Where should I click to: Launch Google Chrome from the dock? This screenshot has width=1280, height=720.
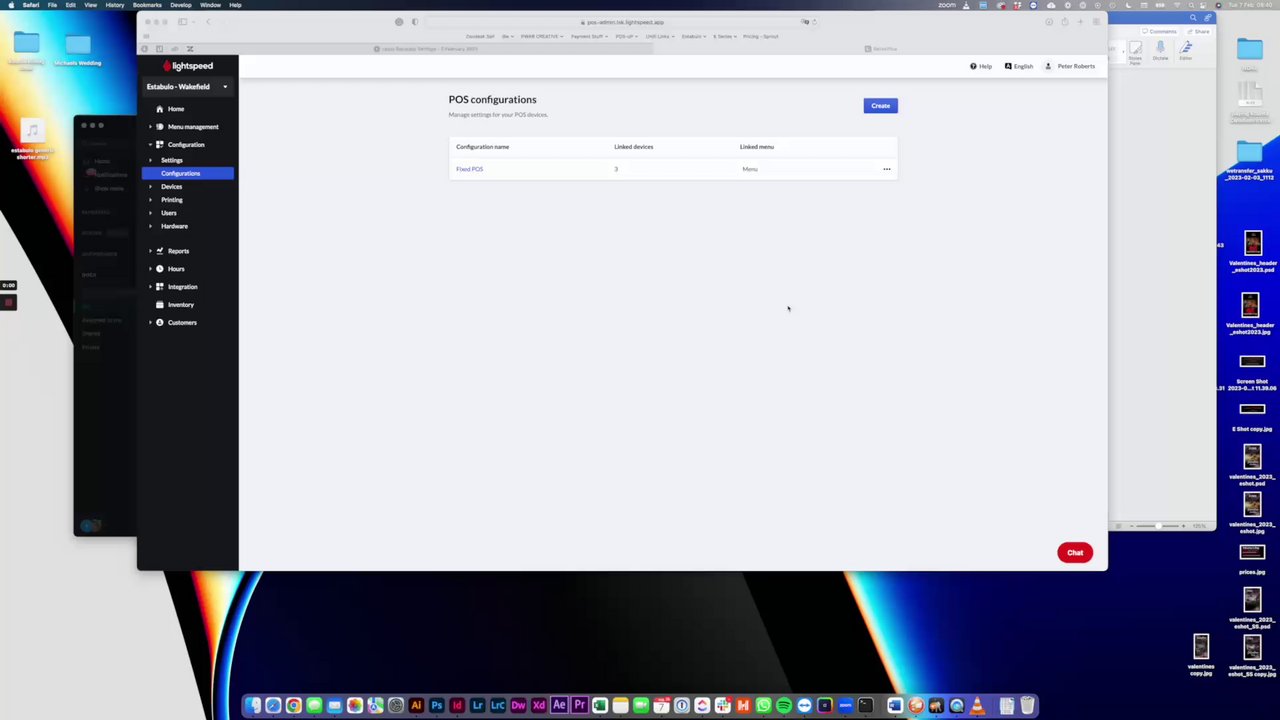293,706
